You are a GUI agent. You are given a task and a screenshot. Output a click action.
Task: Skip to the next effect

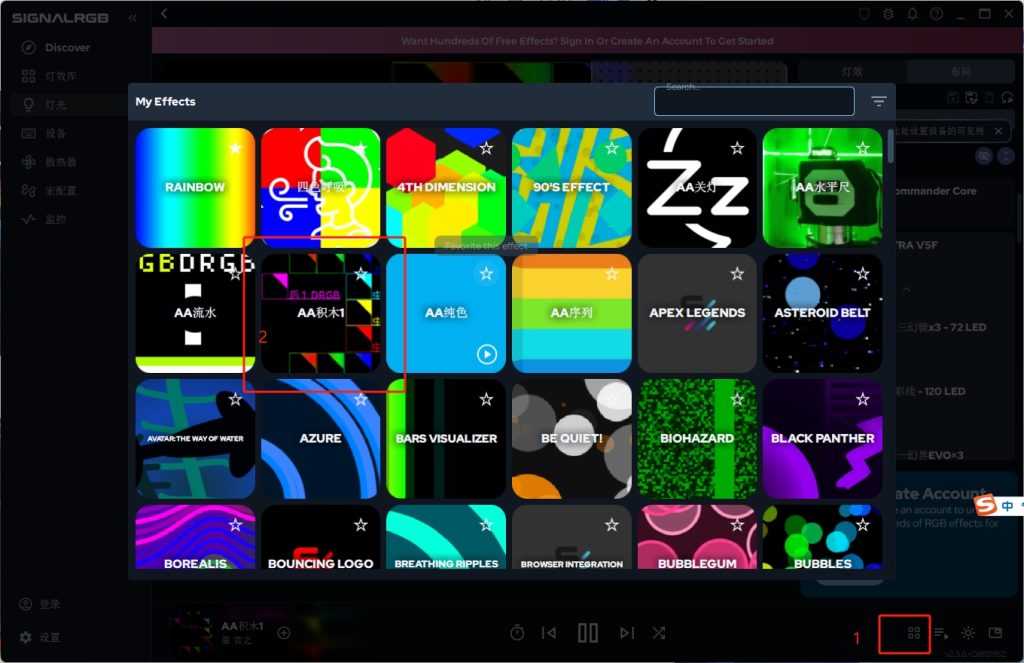[x=627, y=632]
